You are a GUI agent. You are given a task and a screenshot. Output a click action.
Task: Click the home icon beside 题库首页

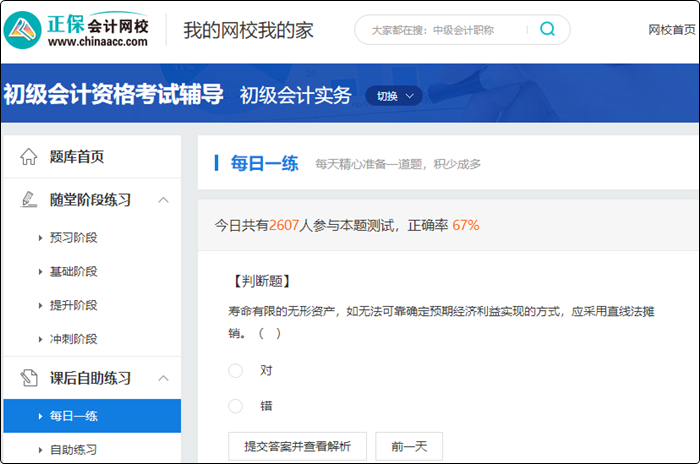(x=29, y=157)
